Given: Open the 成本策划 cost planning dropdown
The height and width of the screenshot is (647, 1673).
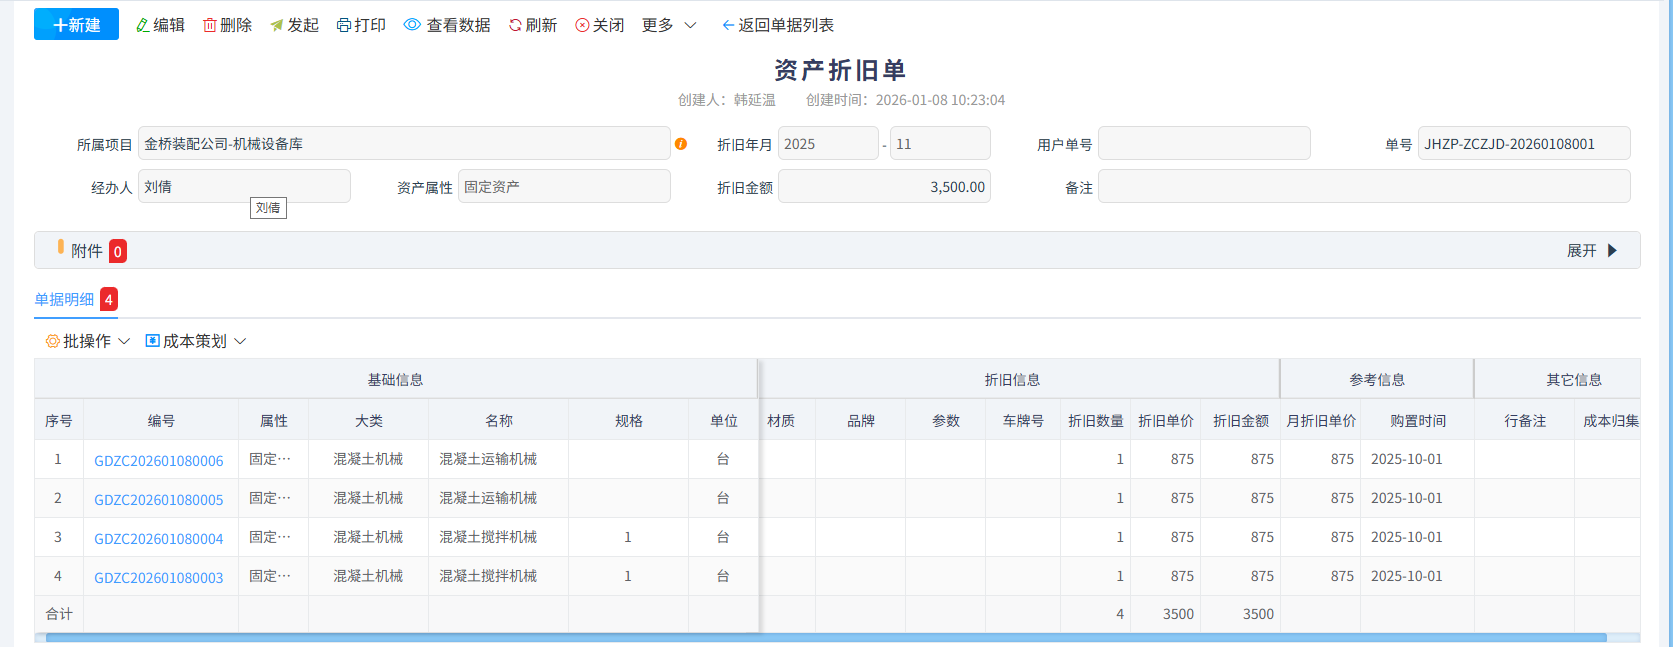Looking at the screenshot, I should [x=196, y=341].
